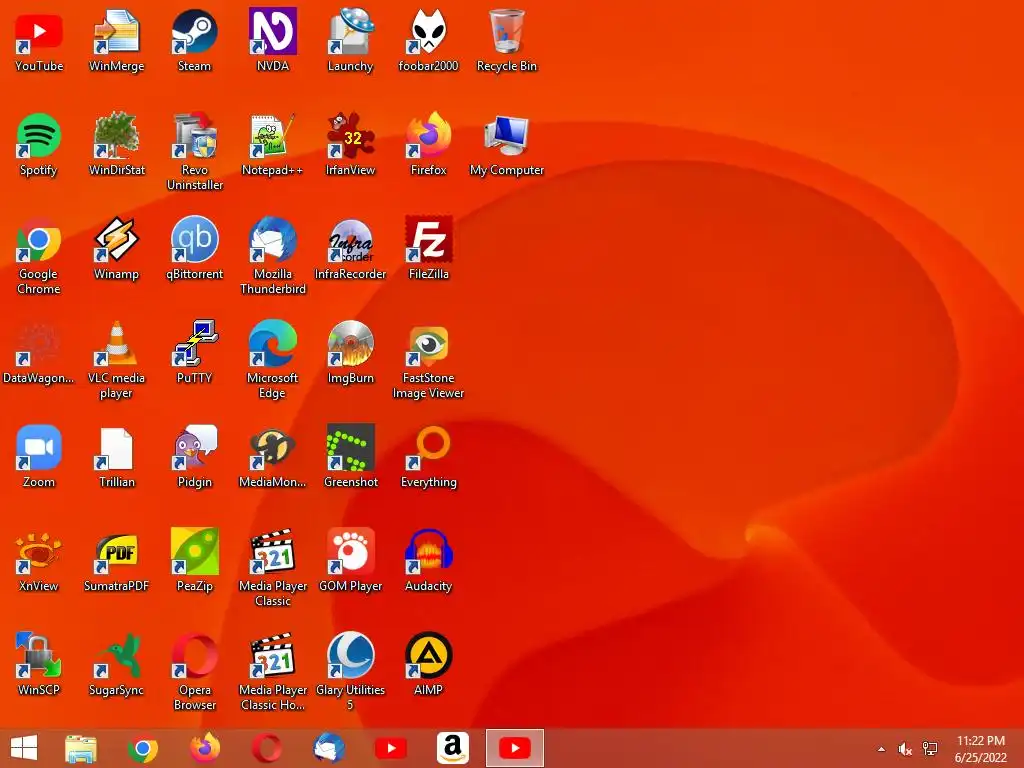Viewport: 1024px width, 768px height.
Task: Open the Amazon taskbar shortcut
Action: (453, 748)
